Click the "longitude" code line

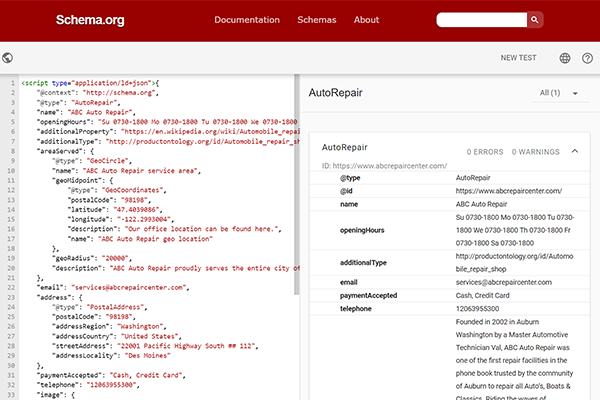click(121, 219)
